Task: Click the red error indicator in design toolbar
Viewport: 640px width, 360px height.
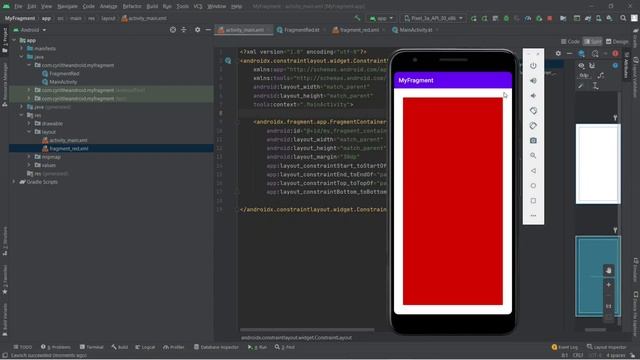Action: pos(615,53)
